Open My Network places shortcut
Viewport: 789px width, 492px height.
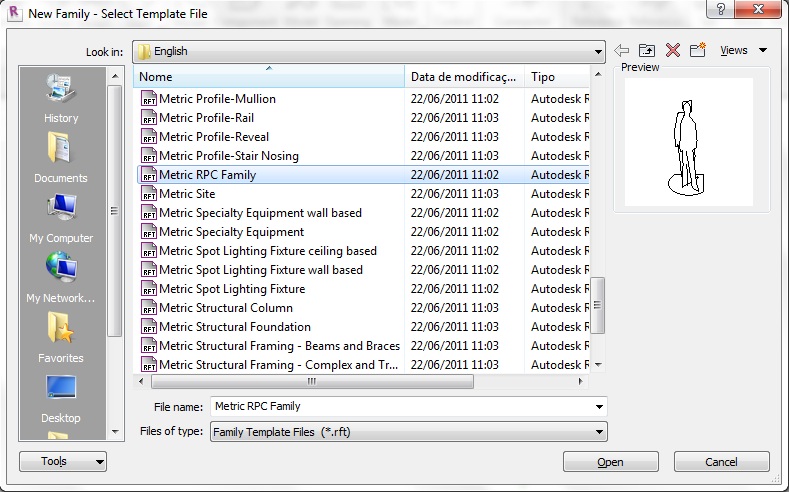(61, 278)
